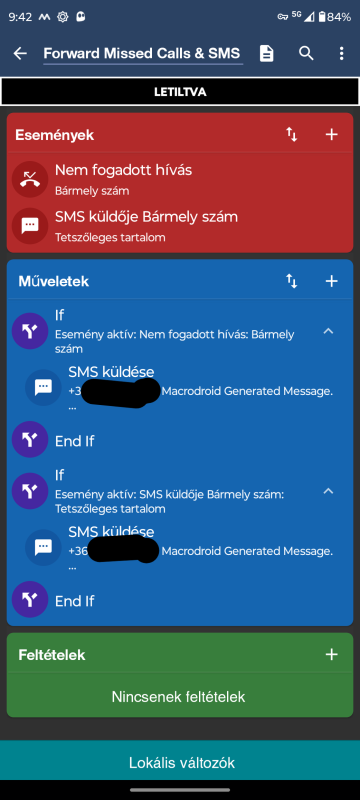Open the Nem fogadott hívás trigger
360x800 pixels.
coord(180,180)
